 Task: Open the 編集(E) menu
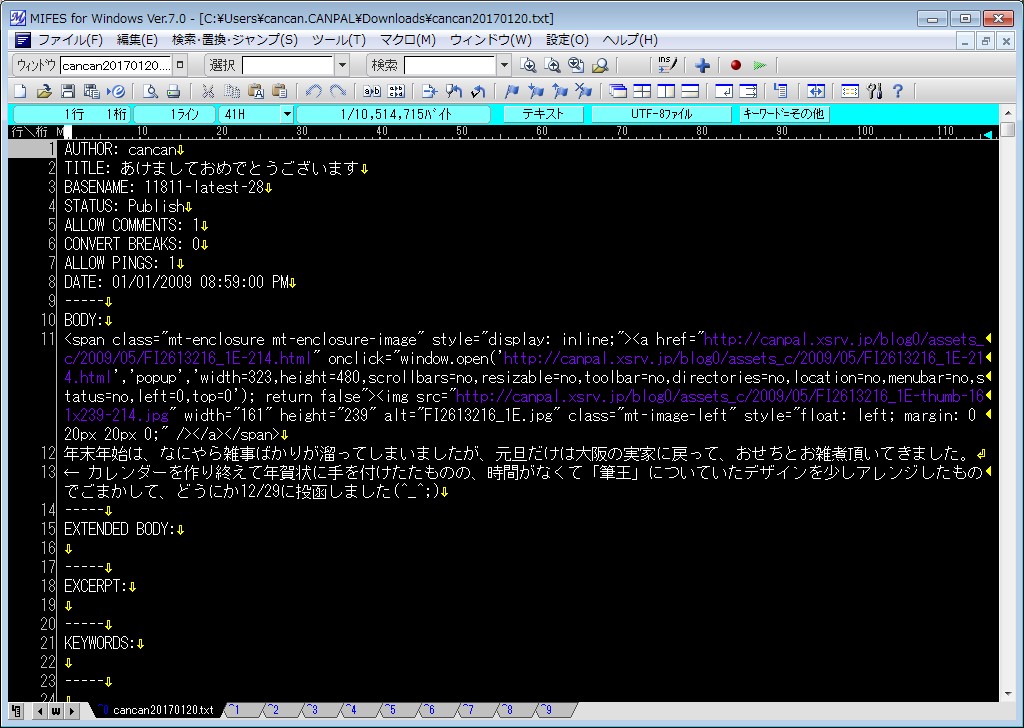point(137,40)
